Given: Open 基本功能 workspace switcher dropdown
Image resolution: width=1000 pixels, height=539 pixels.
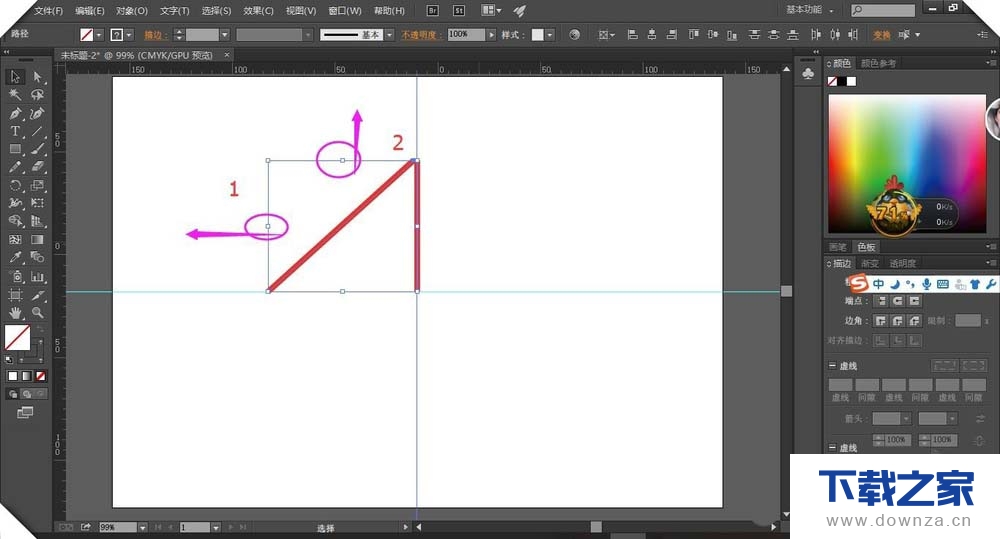Looking at the screenshot, I should point(809,10).
